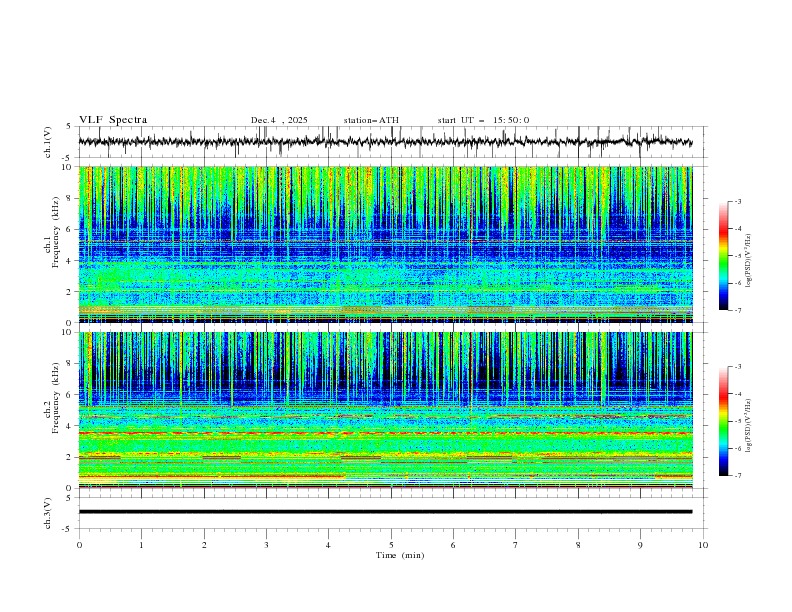Viewport: 792px width, 612px height.
Task: Click the ch.1 frequency tick label "6"
Action: click(70, 230)
